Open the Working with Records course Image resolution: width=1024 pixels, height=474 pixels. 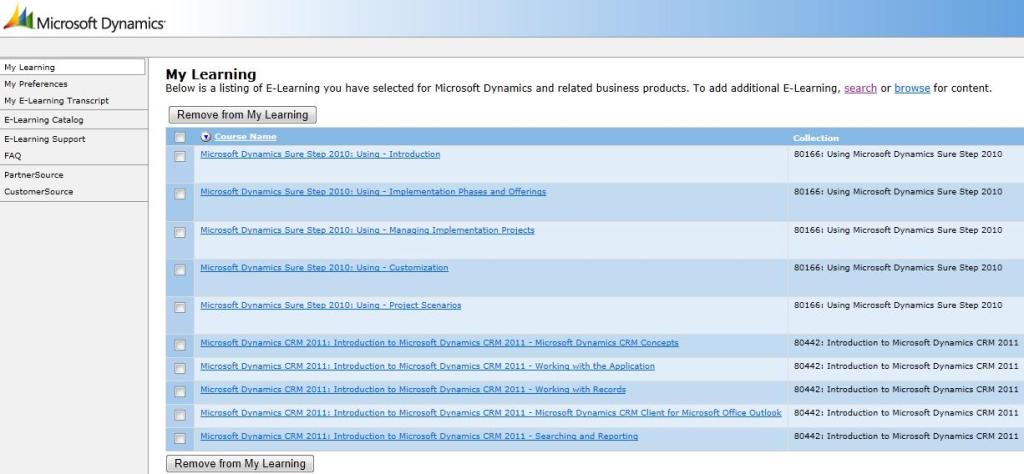(413, 390)
